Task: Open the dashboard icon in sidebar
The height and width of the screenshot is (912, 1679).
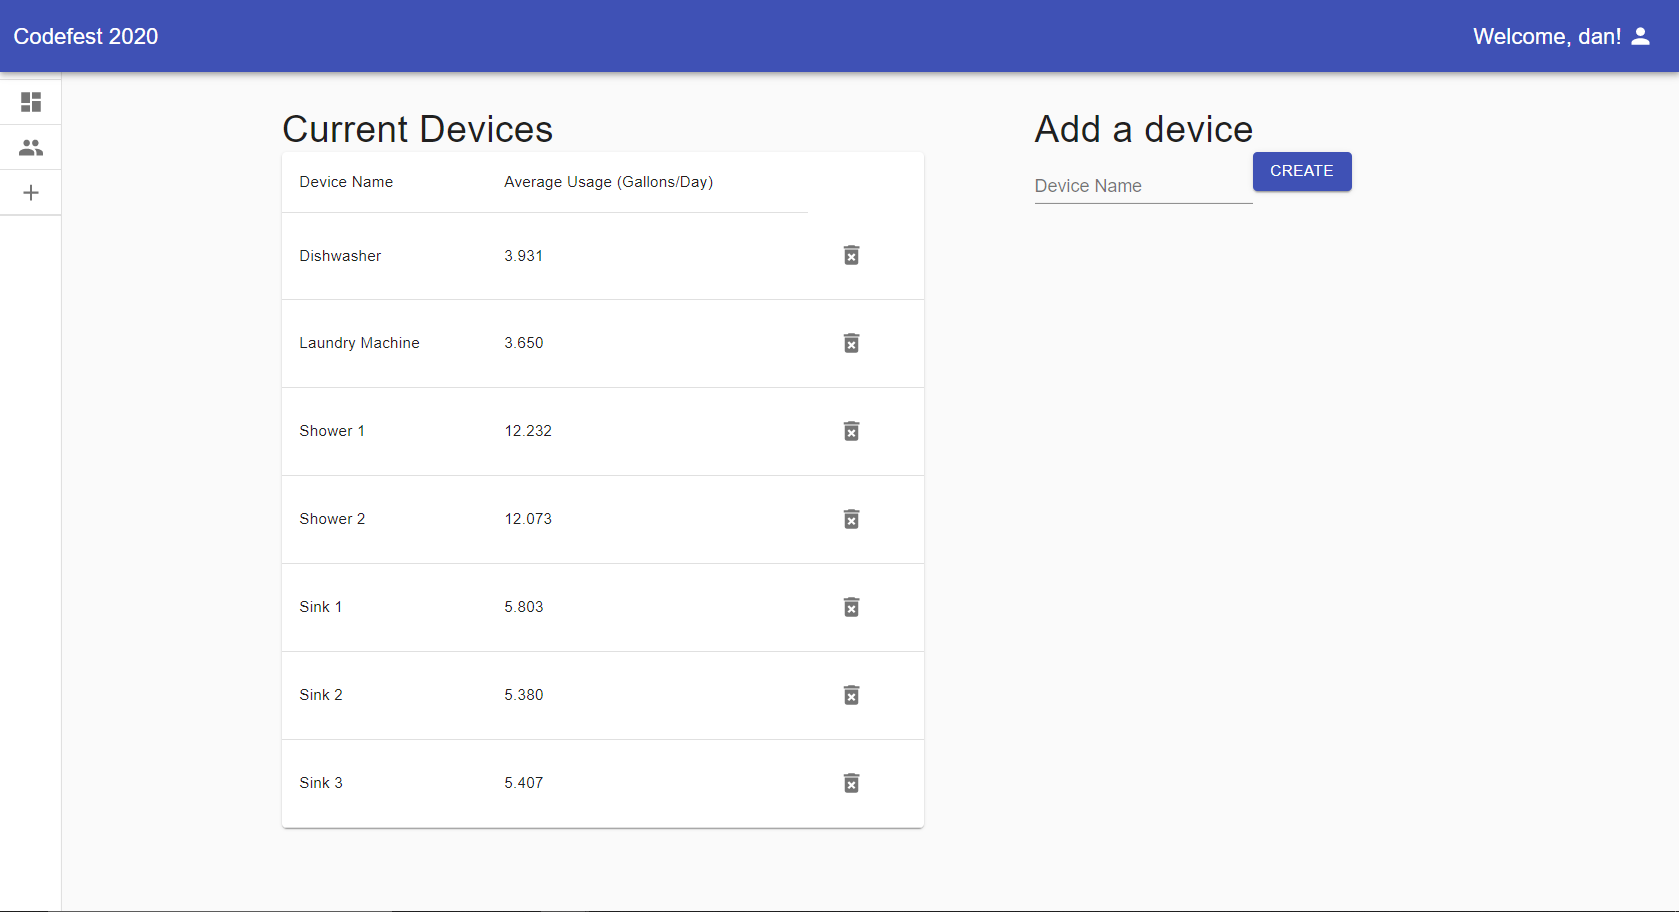Action: click(x=31, y=102)
